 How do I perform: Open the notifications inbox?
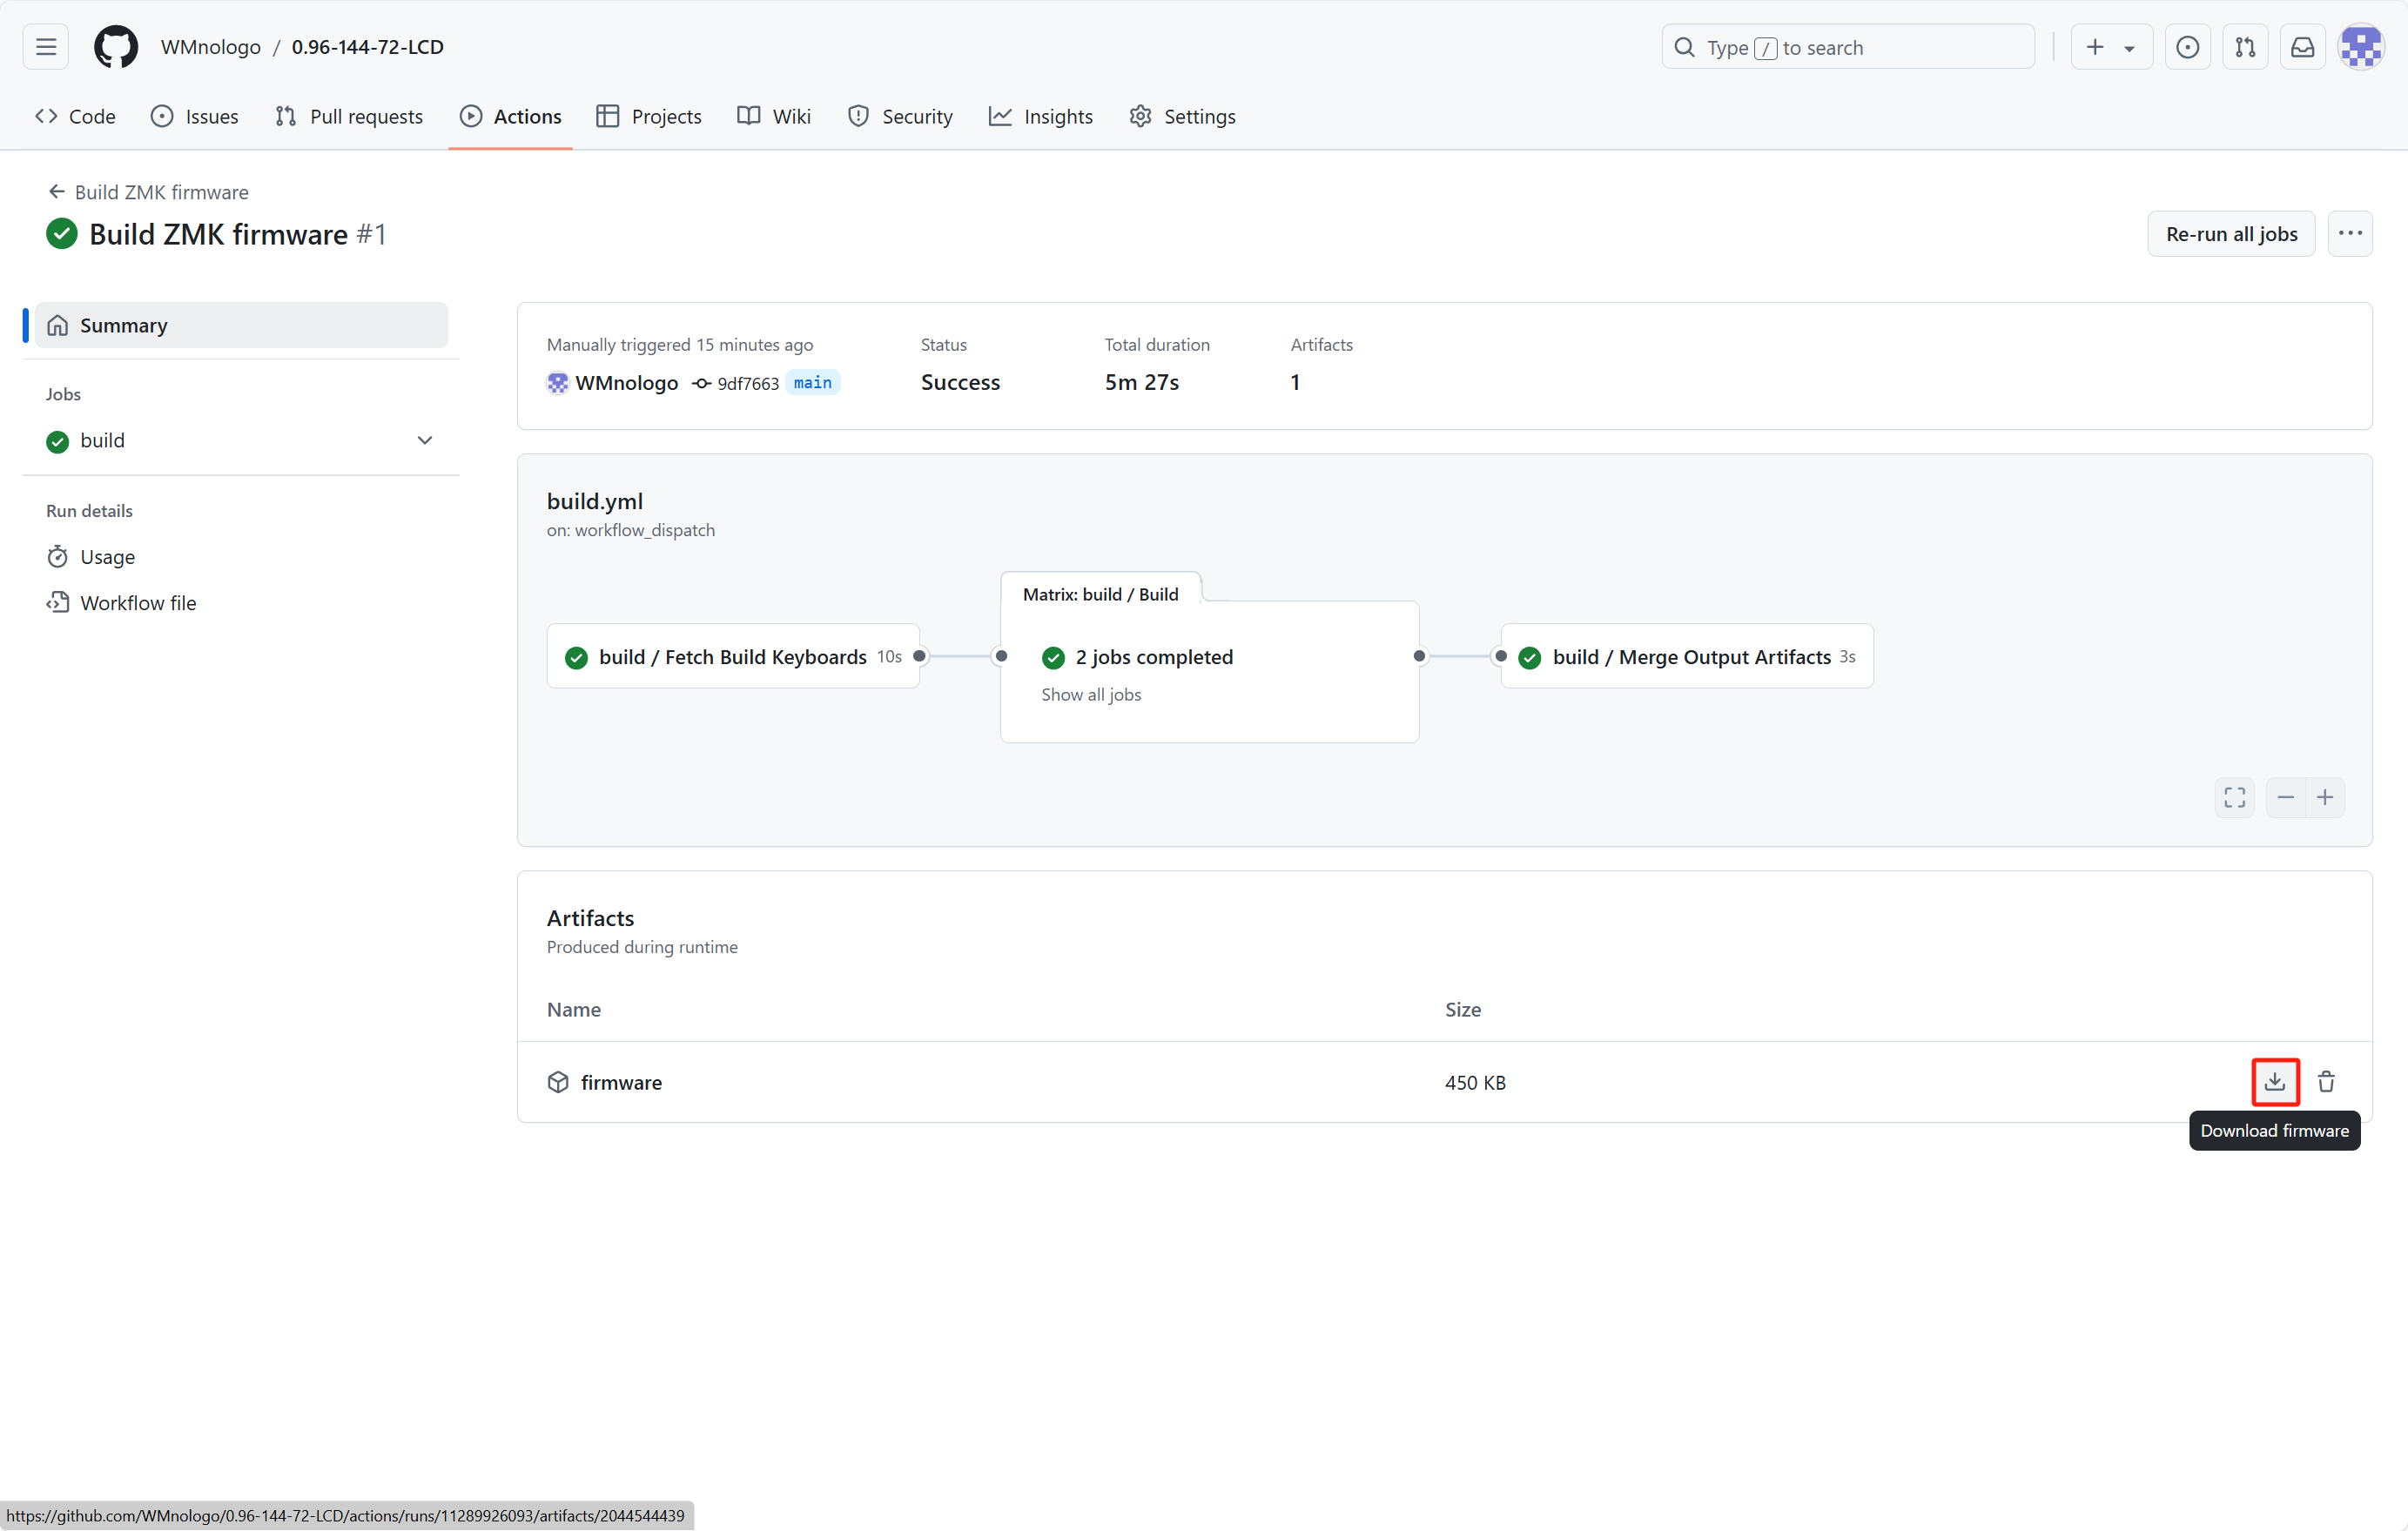pos(2302,47)
